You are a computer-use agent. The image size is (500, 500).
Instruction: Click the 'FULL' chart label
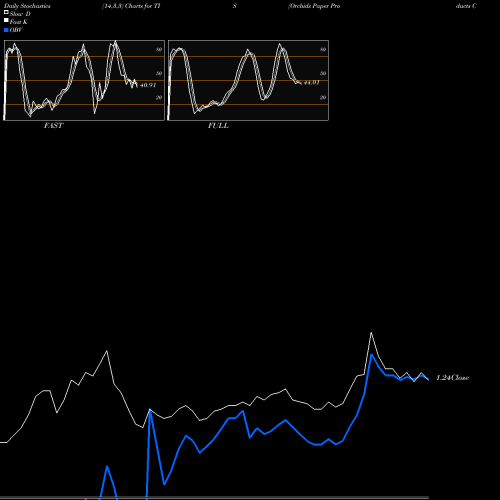coord(218,126)
